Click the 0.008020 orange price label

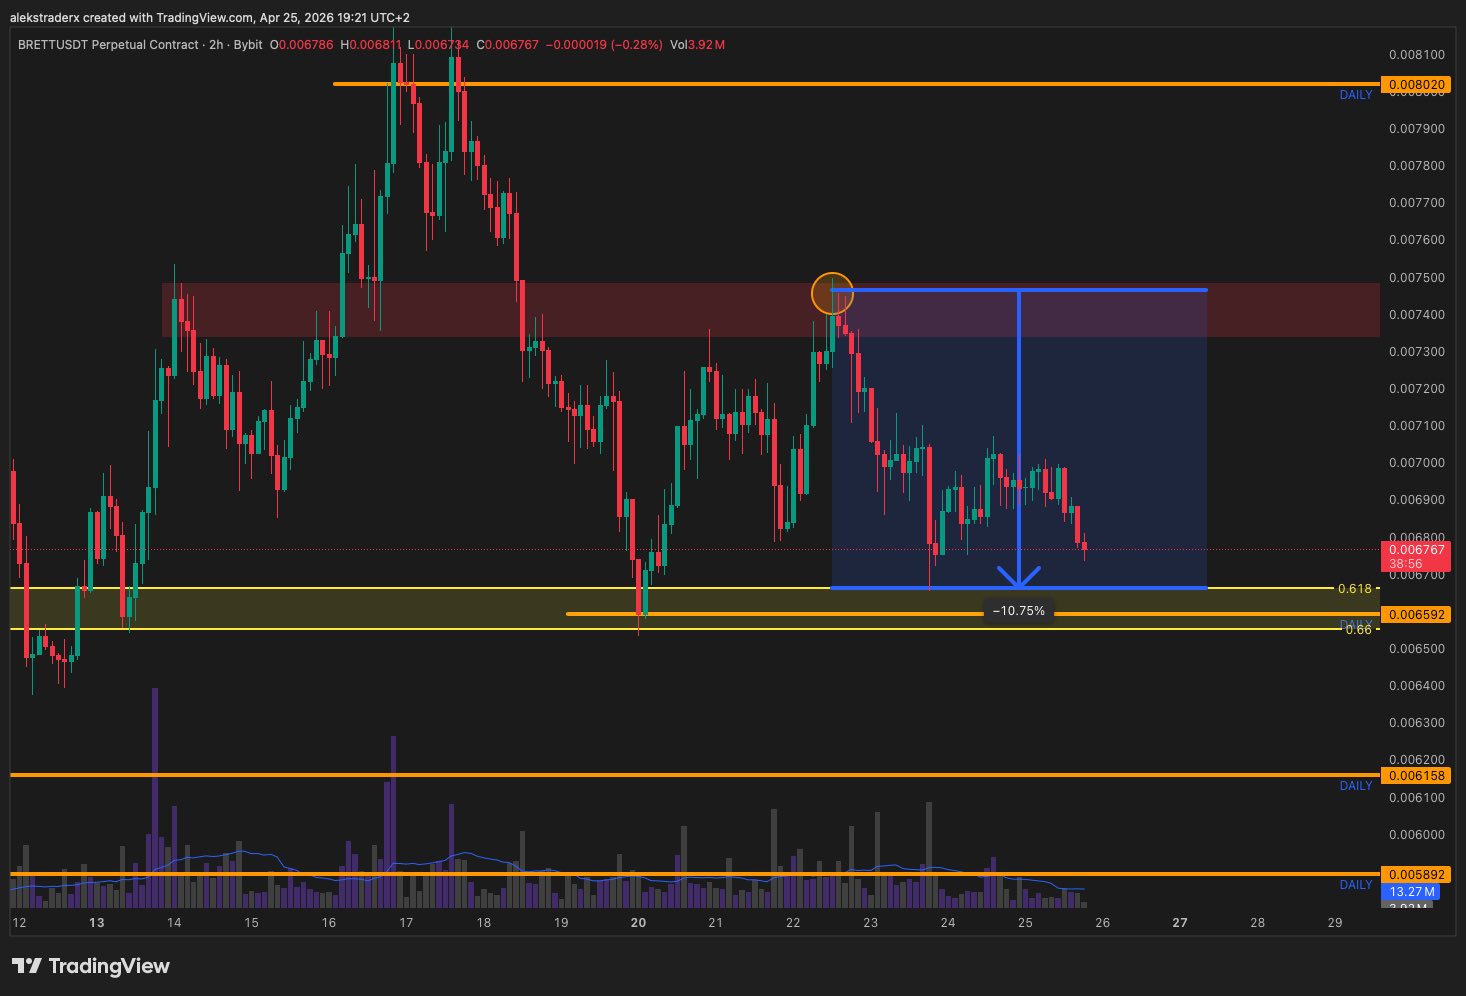click(x=1415, y=85)
